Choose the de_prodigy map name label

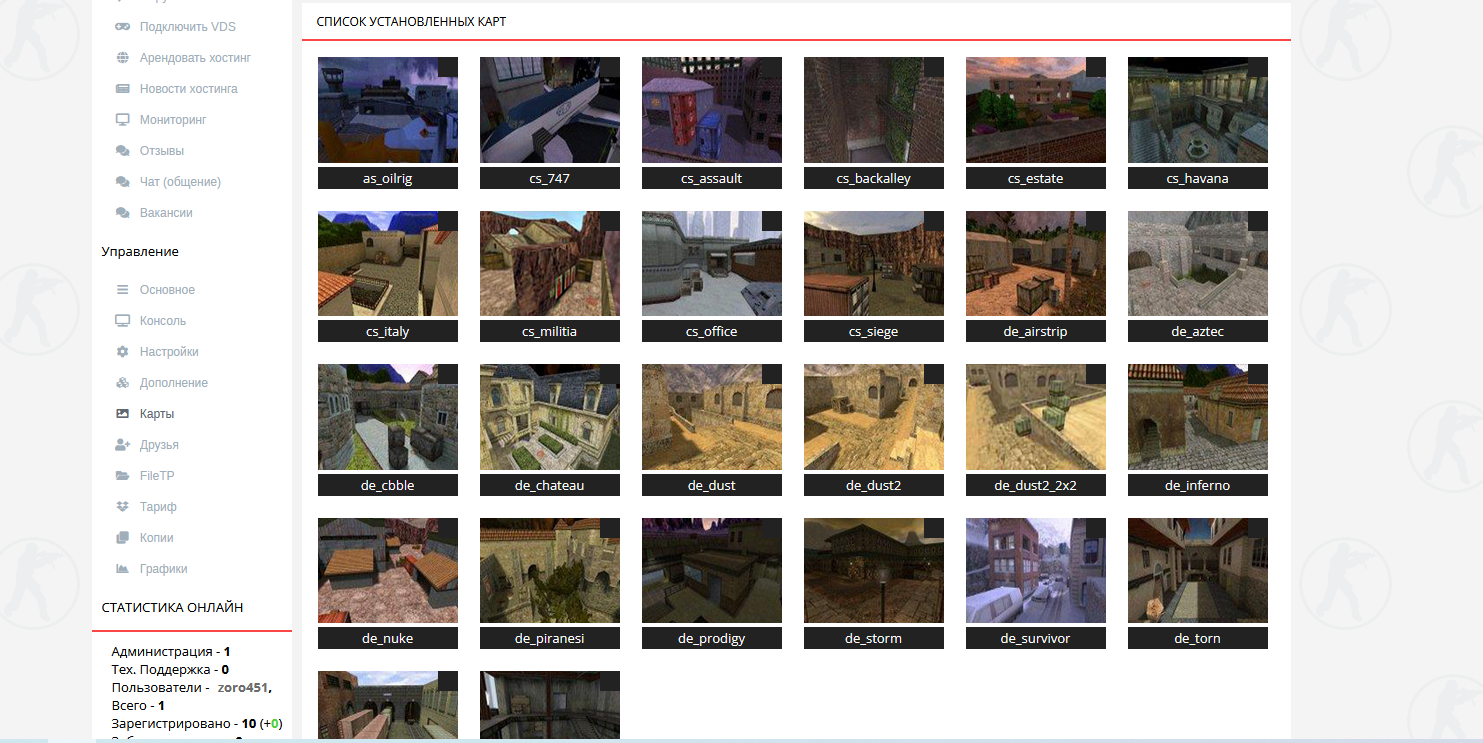point(712,638)
